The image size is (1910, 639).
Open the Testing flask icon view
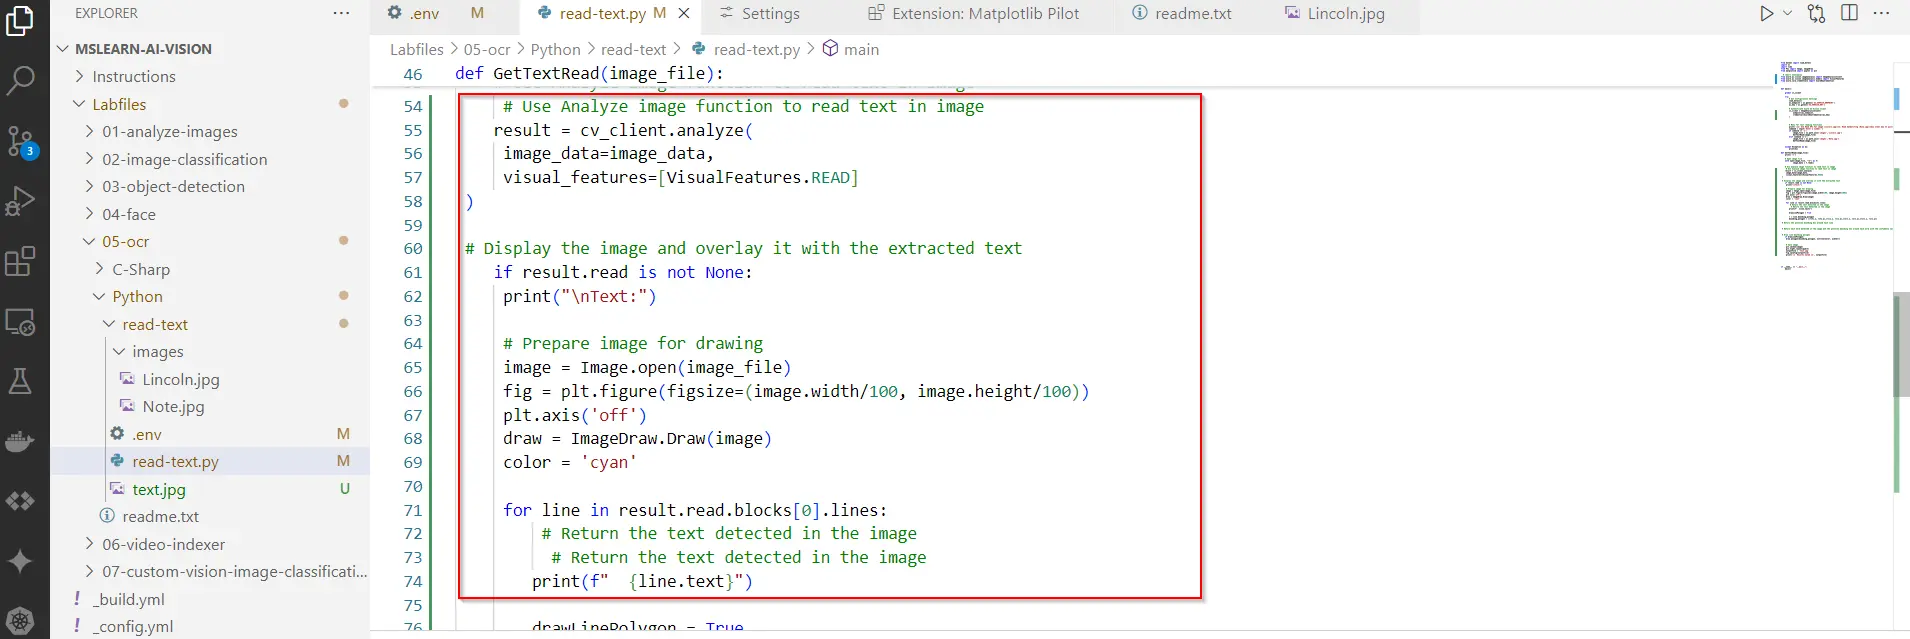pyautogui.click(x=20, y=381)
